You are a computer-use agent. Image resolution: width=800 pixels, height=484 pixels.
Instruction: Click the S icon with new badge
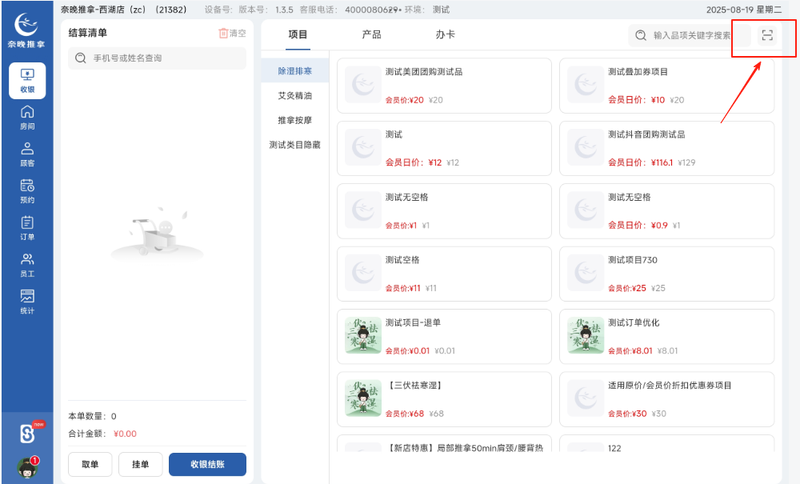(28, 434)
